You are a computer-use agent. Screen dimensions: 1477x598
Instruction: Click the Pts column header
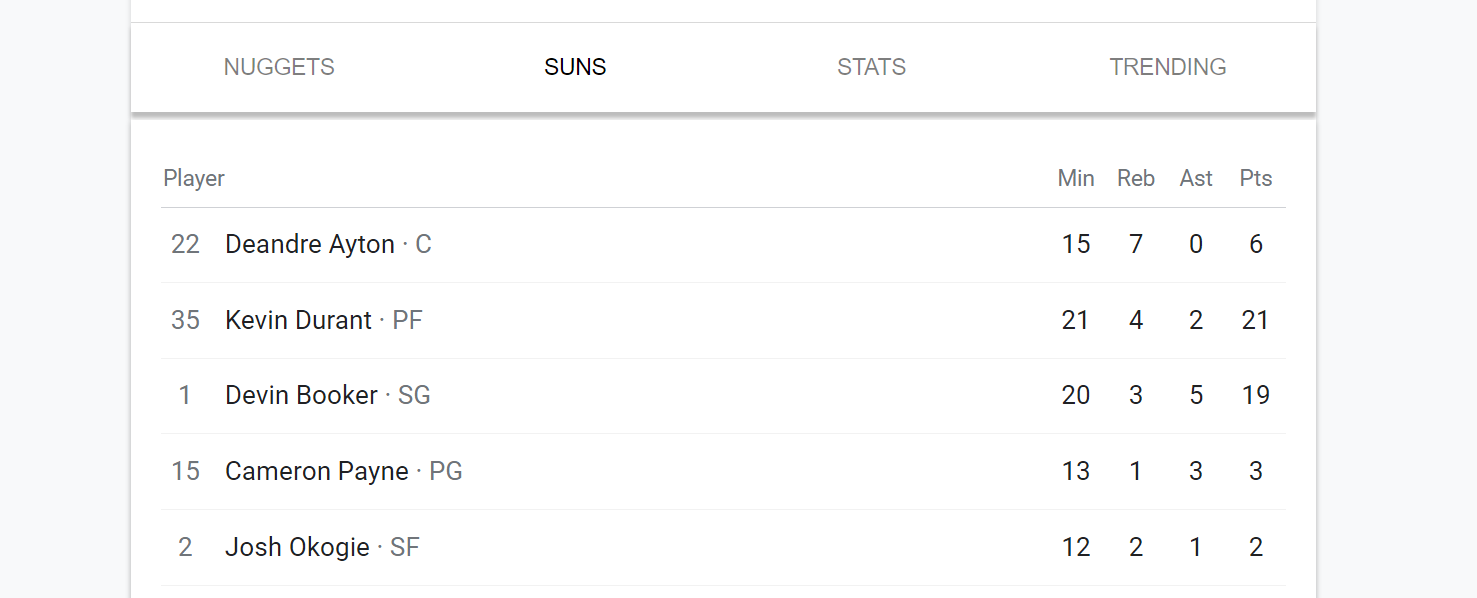[x=1256, y=178]
